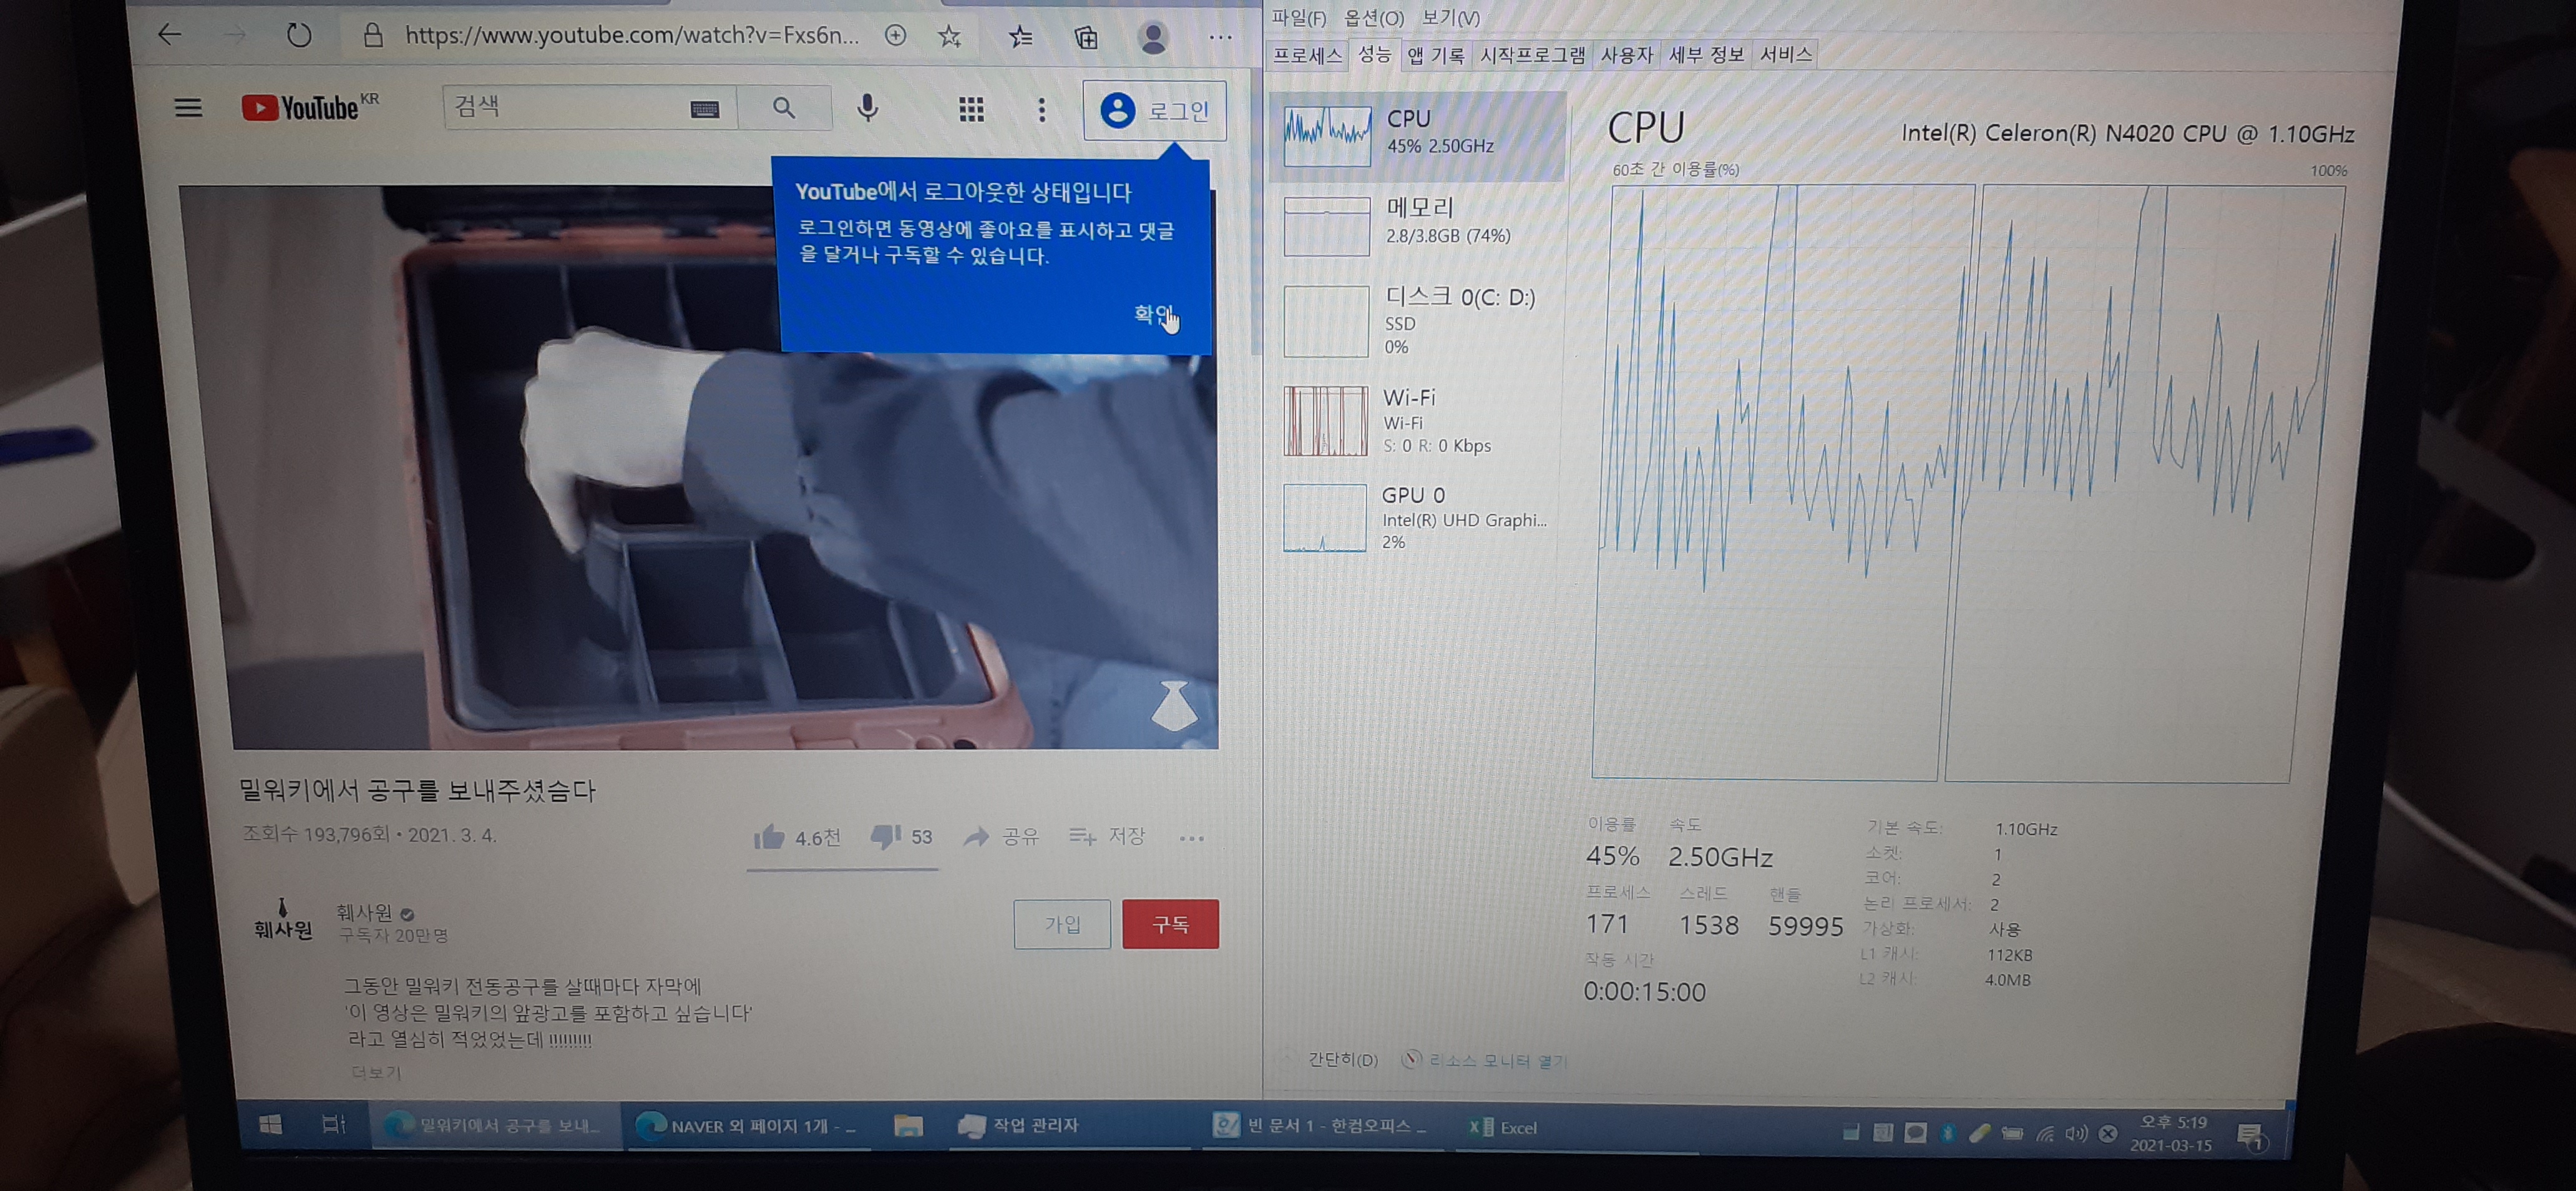Screen dimensions: 2576x1191
Task: Click the YouTube hamburger menu icon
Action: 188,107
